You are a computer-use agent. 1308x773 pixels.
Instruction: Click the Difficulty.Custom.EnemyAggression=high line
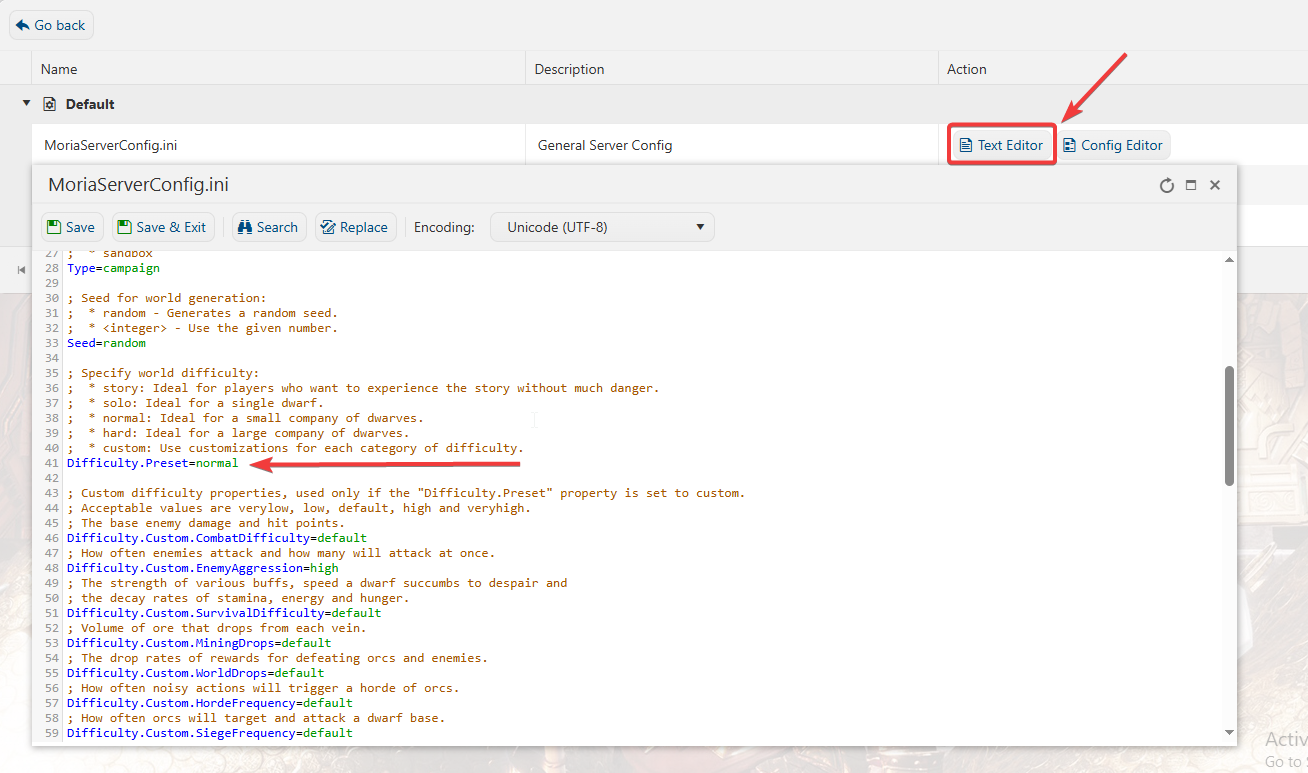[x=203, y=568]
